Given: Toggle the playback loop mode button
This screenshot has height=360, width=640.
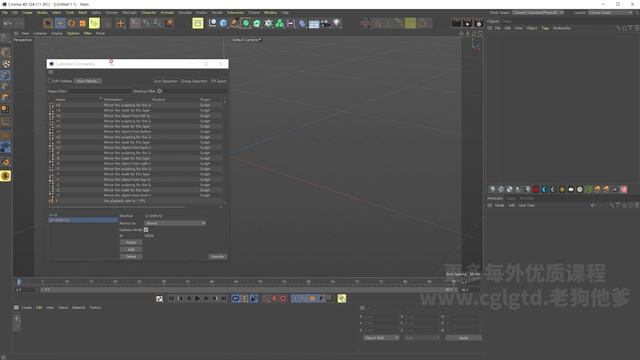Looking at the screenshot, I should point(236,299).
